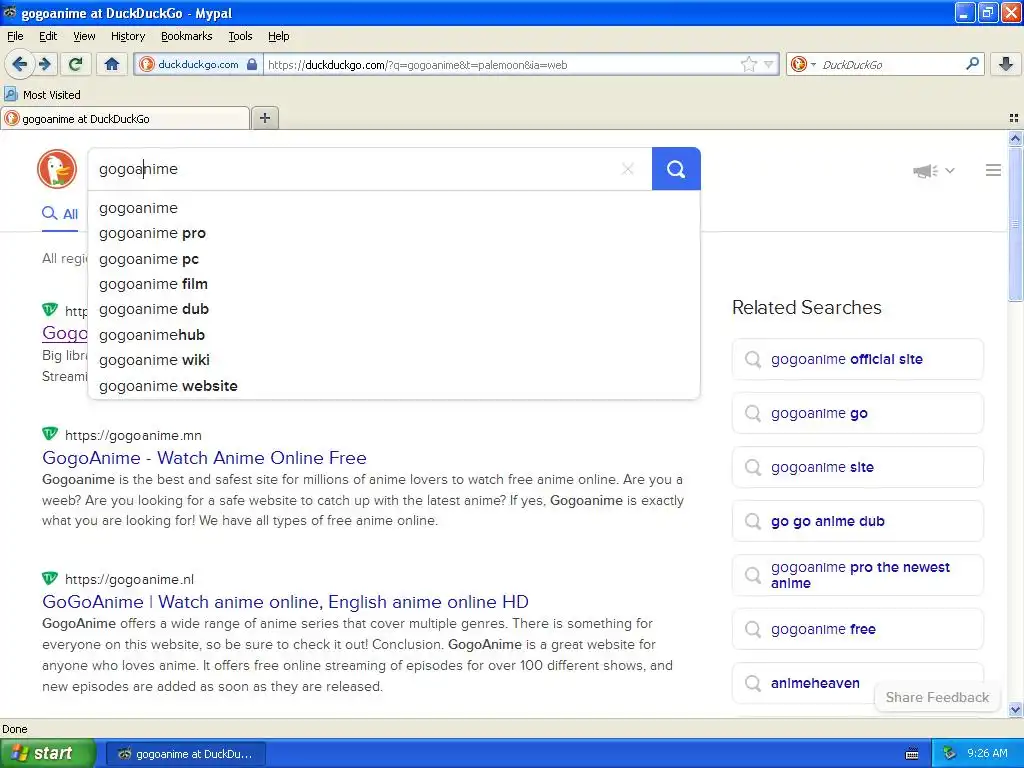Choose the suggestion 'gogoanime film'
1024x768 pixels.
tap(394, 284)
